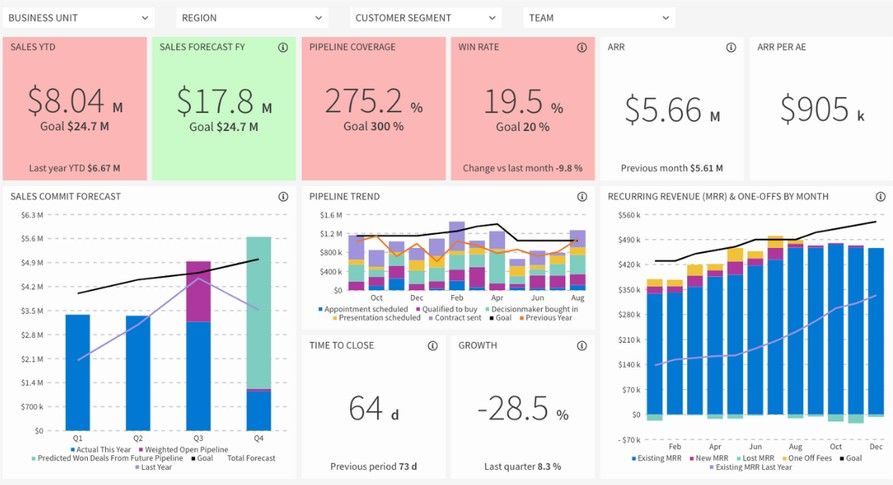This screenshot has height=485, width=893.
Task: Show info for Win Rate card
Action: pyautogui.click(x=581, y=47)
